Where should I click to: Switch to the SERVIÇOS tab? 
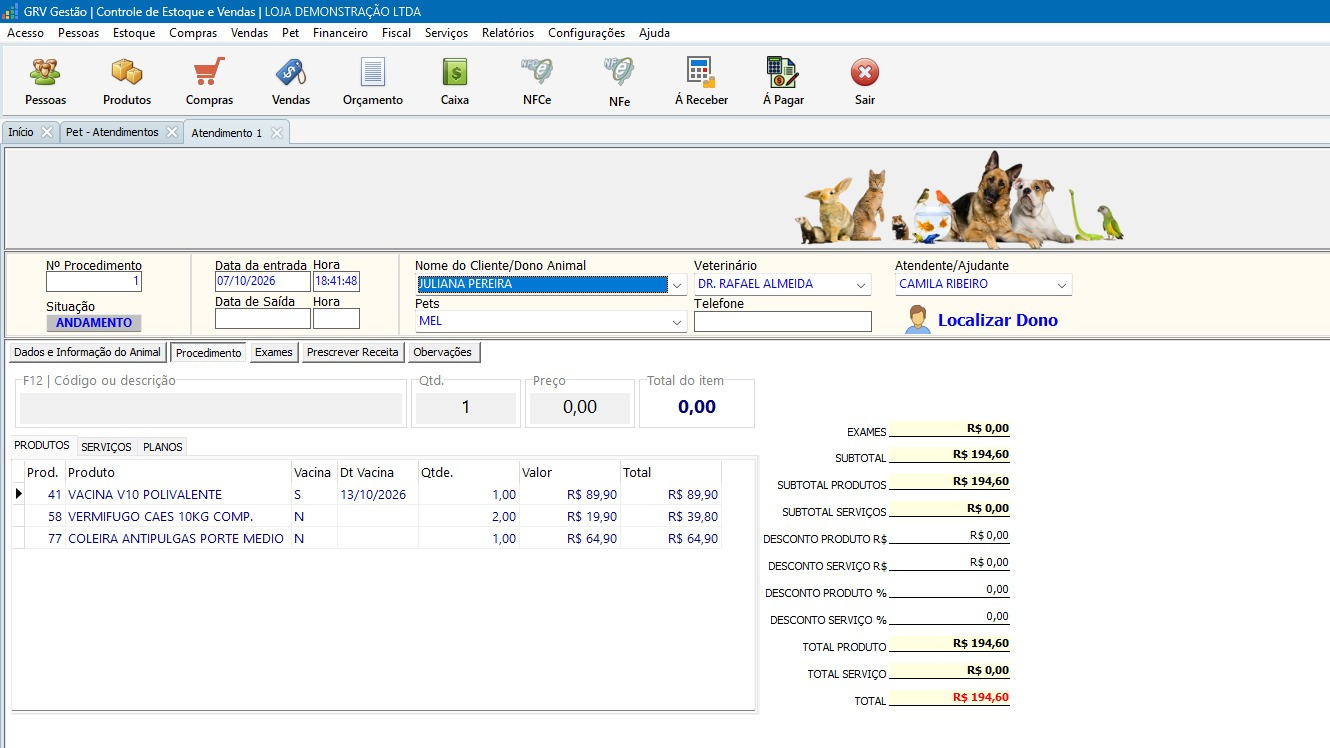click(x=106, y=447)
